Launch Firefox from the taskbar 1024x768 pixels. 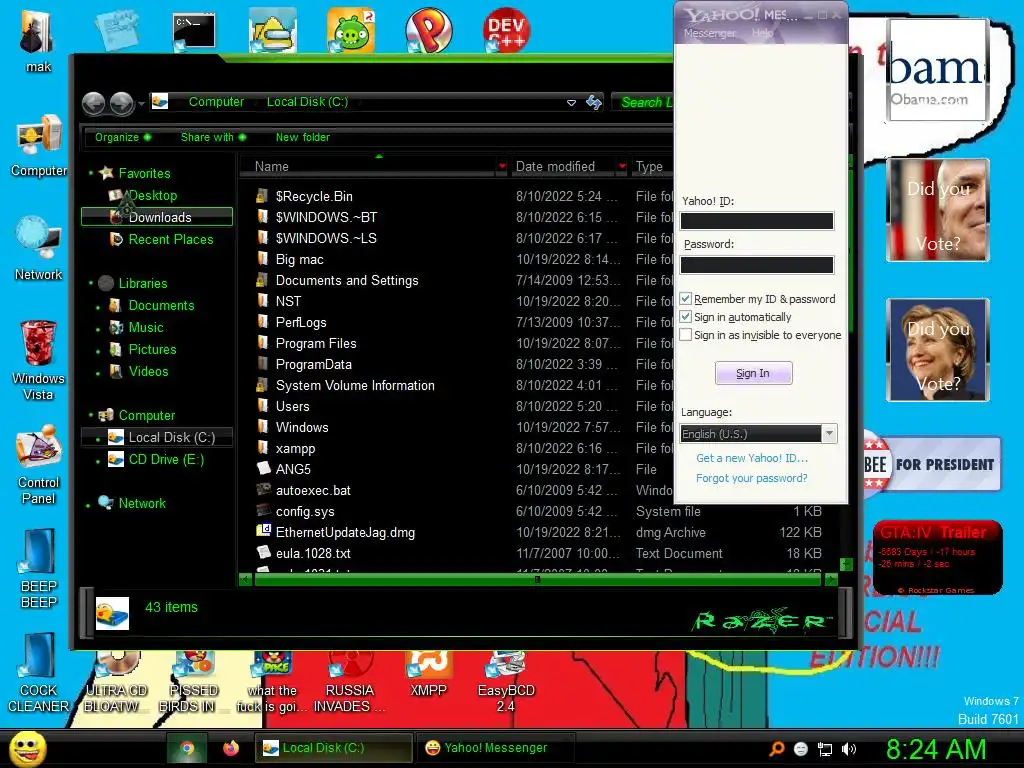click(231, 748)
